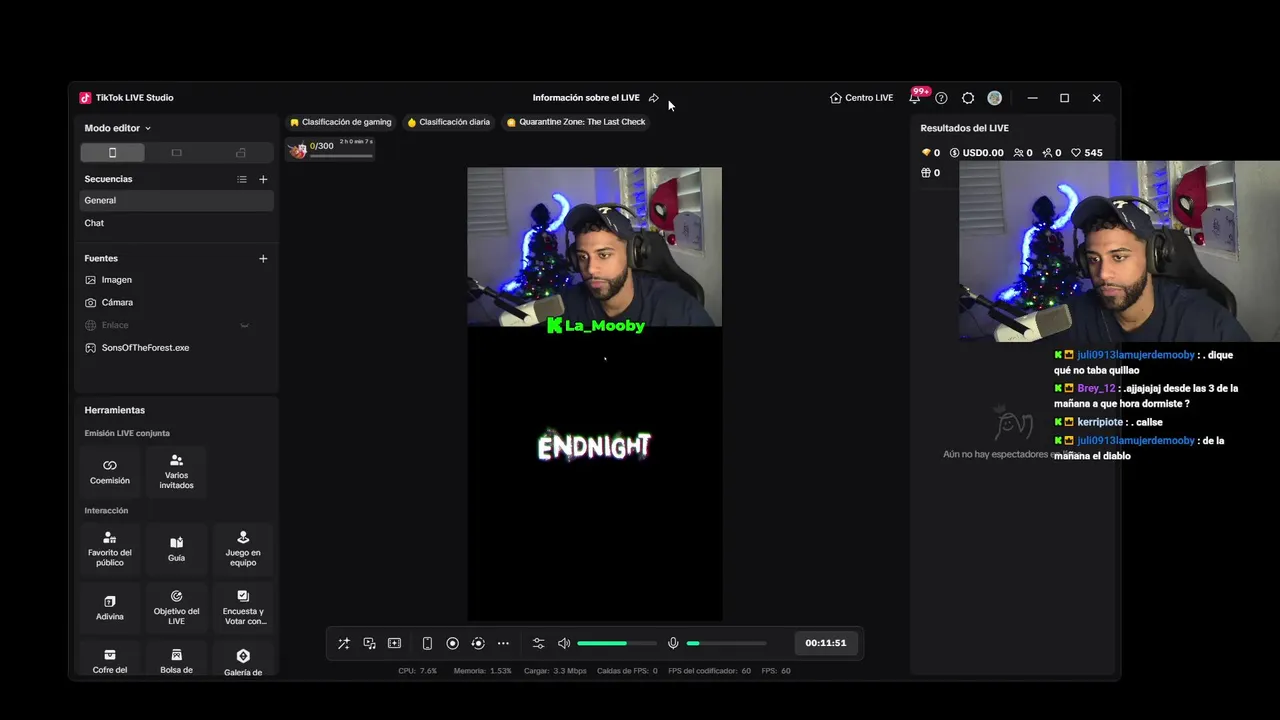The height and width of the screenshot is (720, 1280).
Task: Open the Favorito del público tool
Action: tap(110, 548)
